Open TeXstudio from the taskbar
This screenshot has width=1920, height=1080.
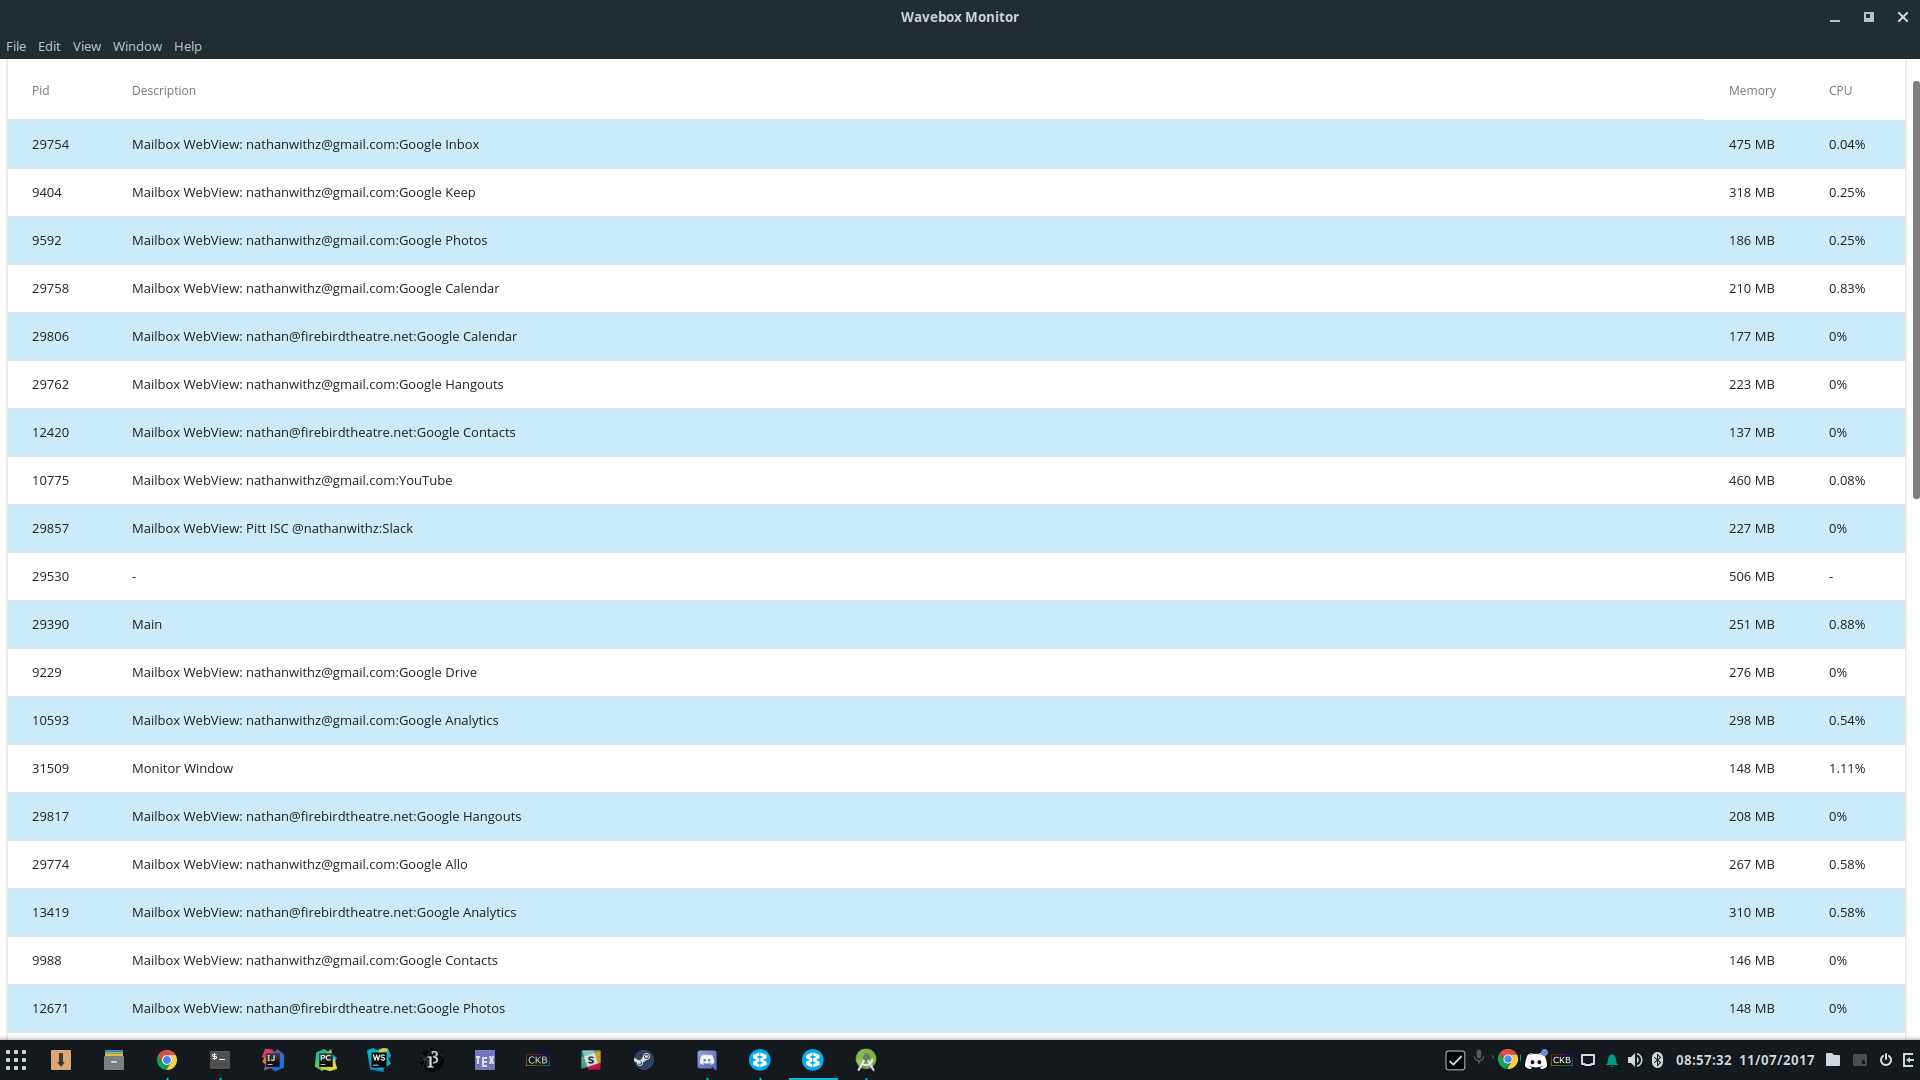[x=485, y=1060]
